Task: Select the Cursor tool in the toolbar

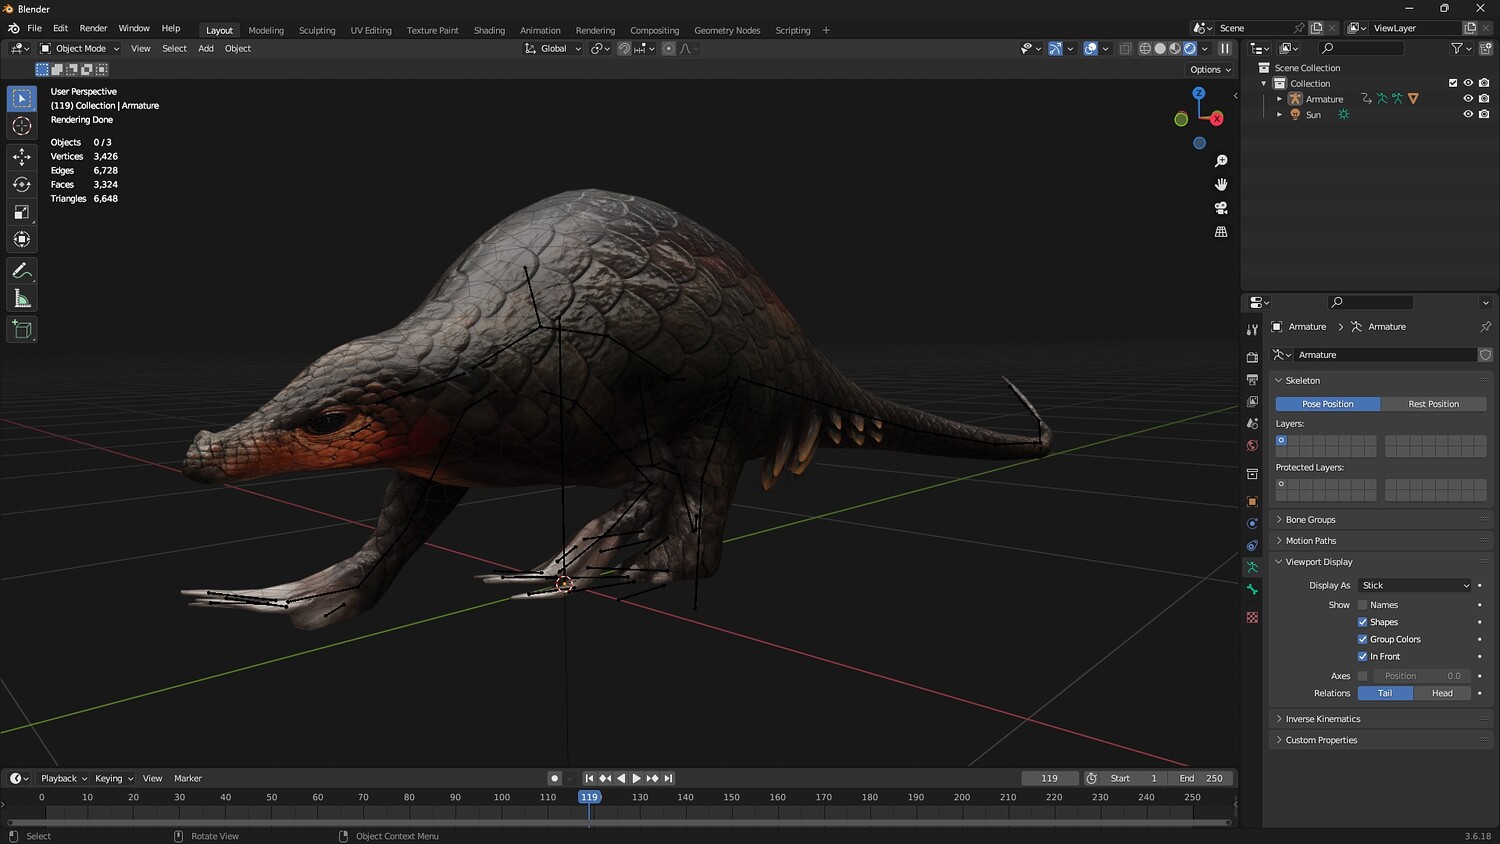Action: pos(22,126)
